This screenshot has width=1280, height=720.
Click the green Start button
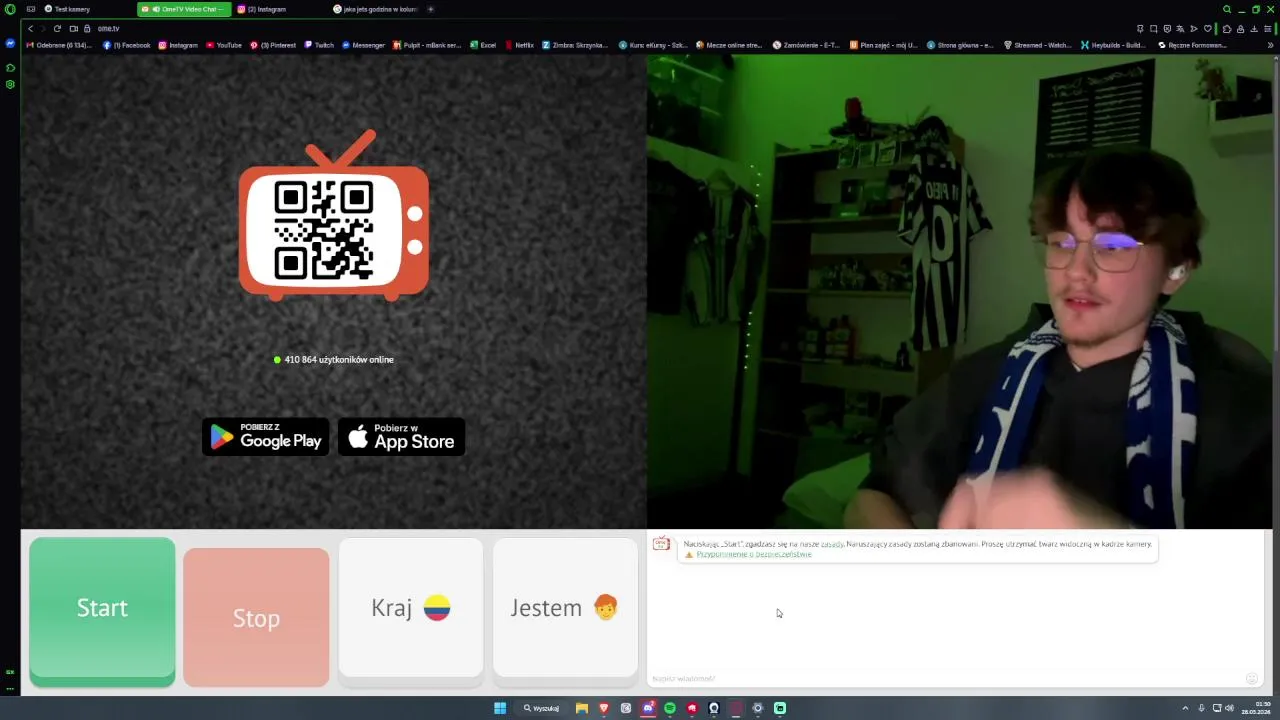[102, 611]
